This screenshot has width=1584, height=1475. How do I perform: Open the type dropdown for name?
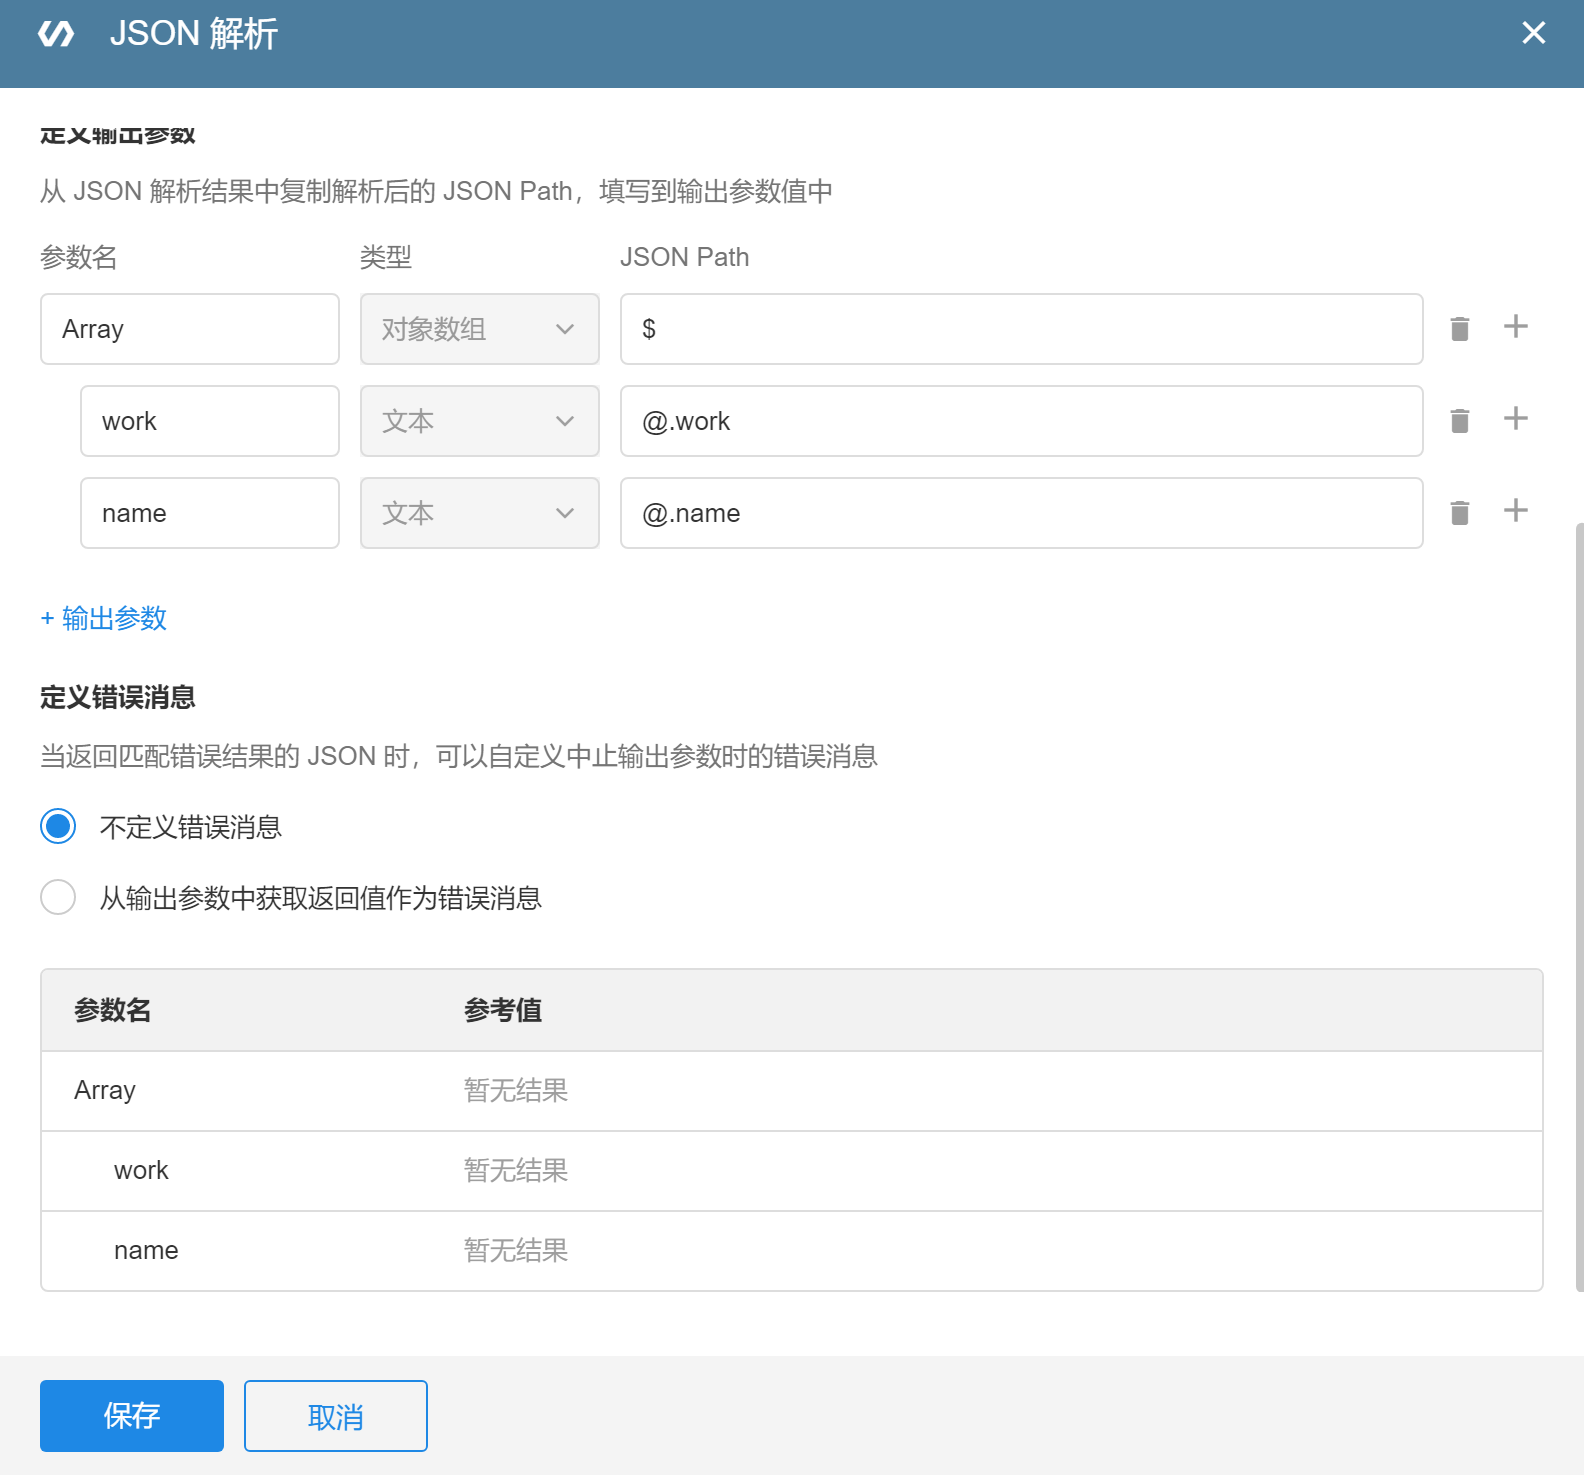[479, 513]
